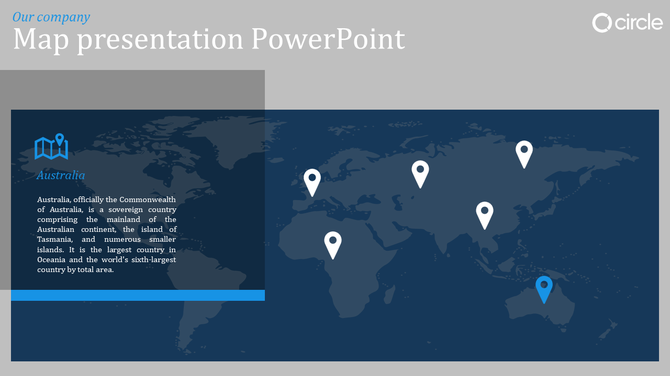Select the white pin over western Russia
Viewport: 670px width, 376px height.
(420, 174)
